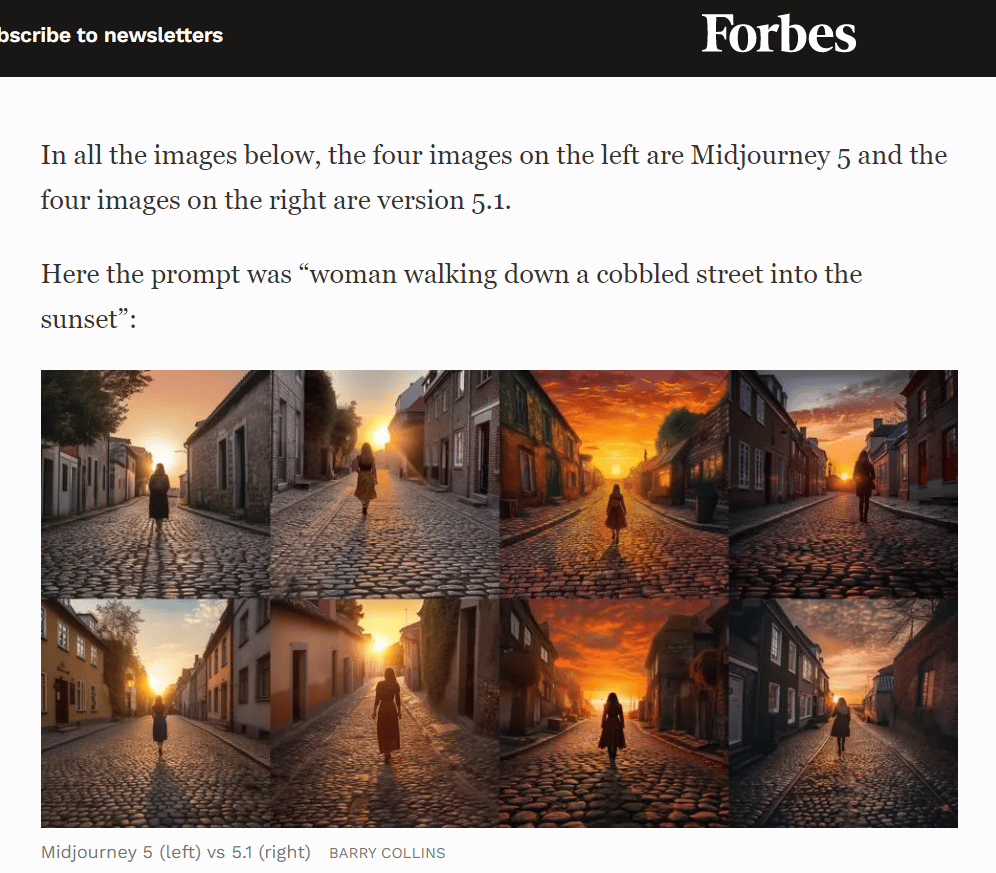Click the Subscribe to newsletters link
Image resolution: width=996 pixels, height=873 pixels.
(x=111, y=35)
